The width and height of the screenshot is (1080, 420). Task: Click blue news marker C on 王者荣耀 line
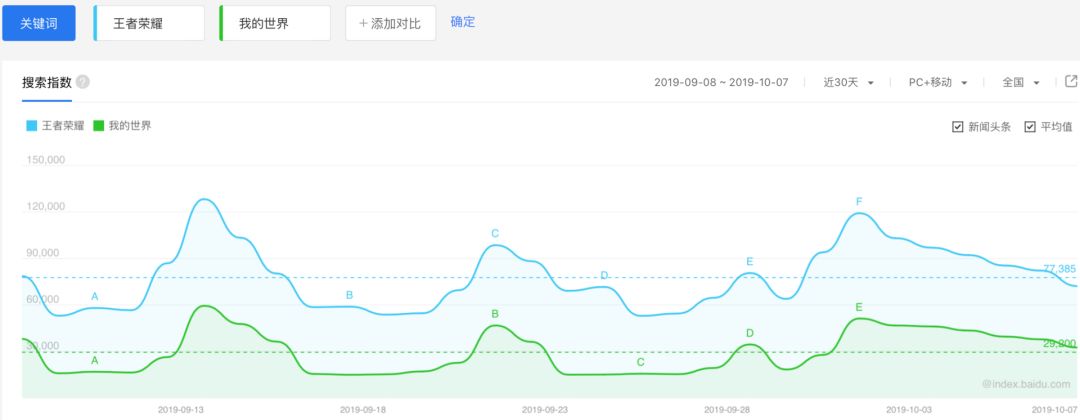(x=495, y=233)
